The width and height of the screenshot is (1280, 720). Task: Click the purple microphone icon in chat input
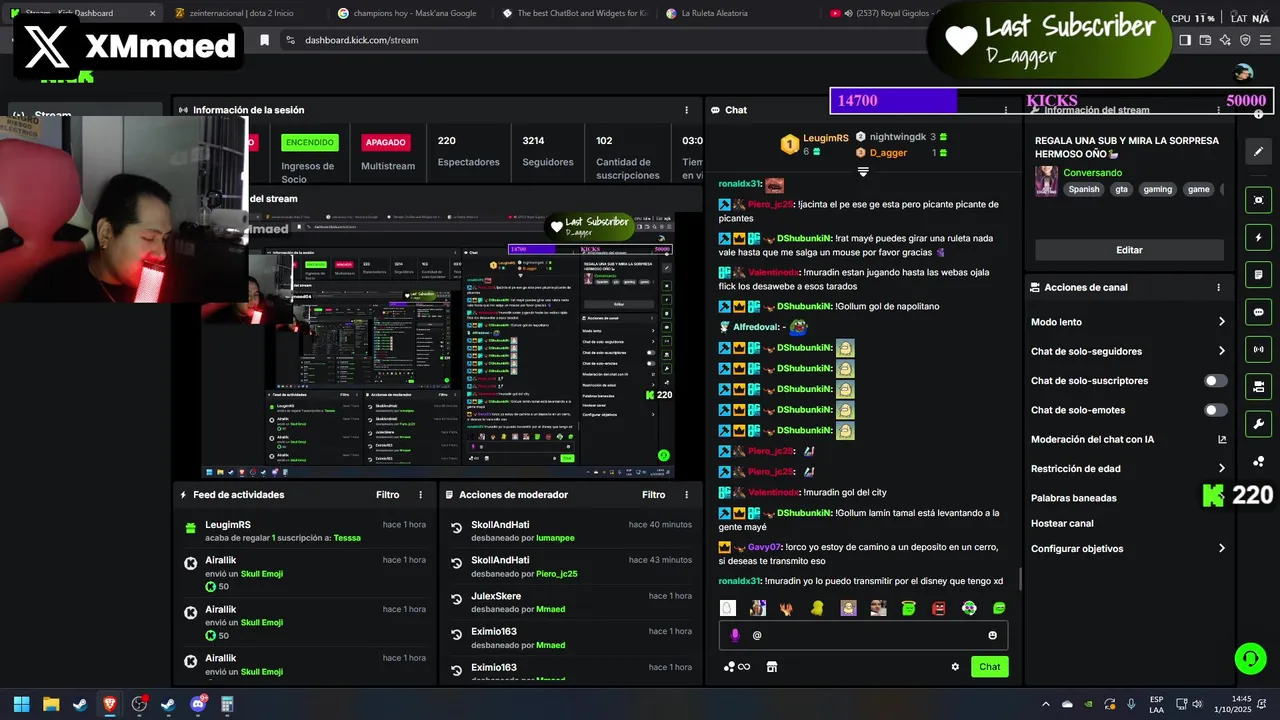735,635
